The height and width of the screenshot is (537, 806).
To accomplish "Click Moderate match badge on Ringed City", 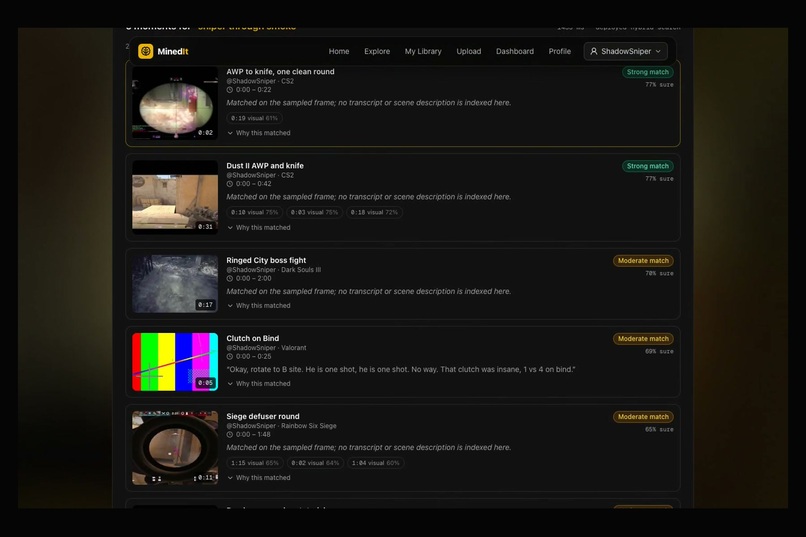I will pyautogui.click(x=643, y=261).
